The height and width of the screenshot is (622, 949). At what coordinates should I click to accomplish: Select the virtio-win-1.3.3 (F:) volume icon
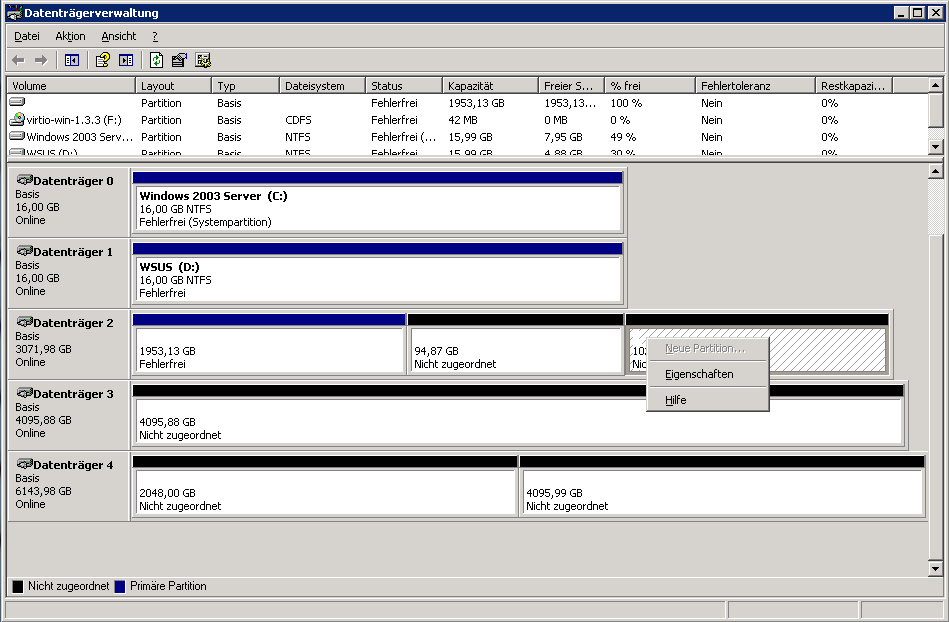coord(17,119)
